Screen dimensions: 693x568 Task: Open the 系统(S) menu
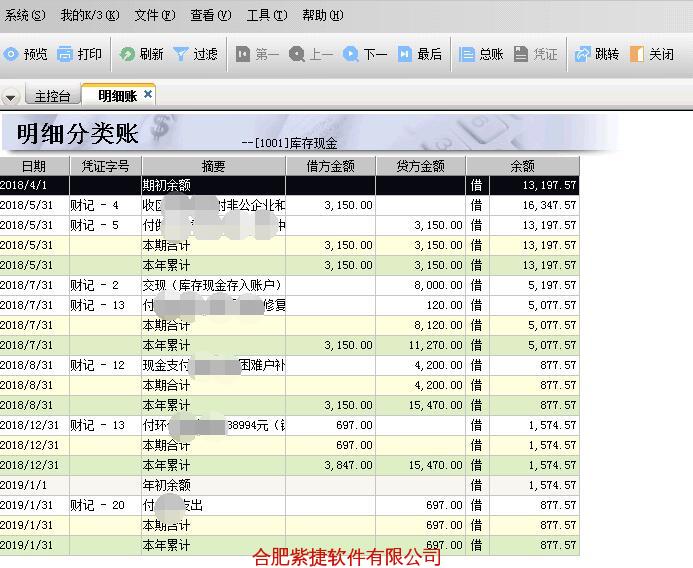click(x=25, y=15)
